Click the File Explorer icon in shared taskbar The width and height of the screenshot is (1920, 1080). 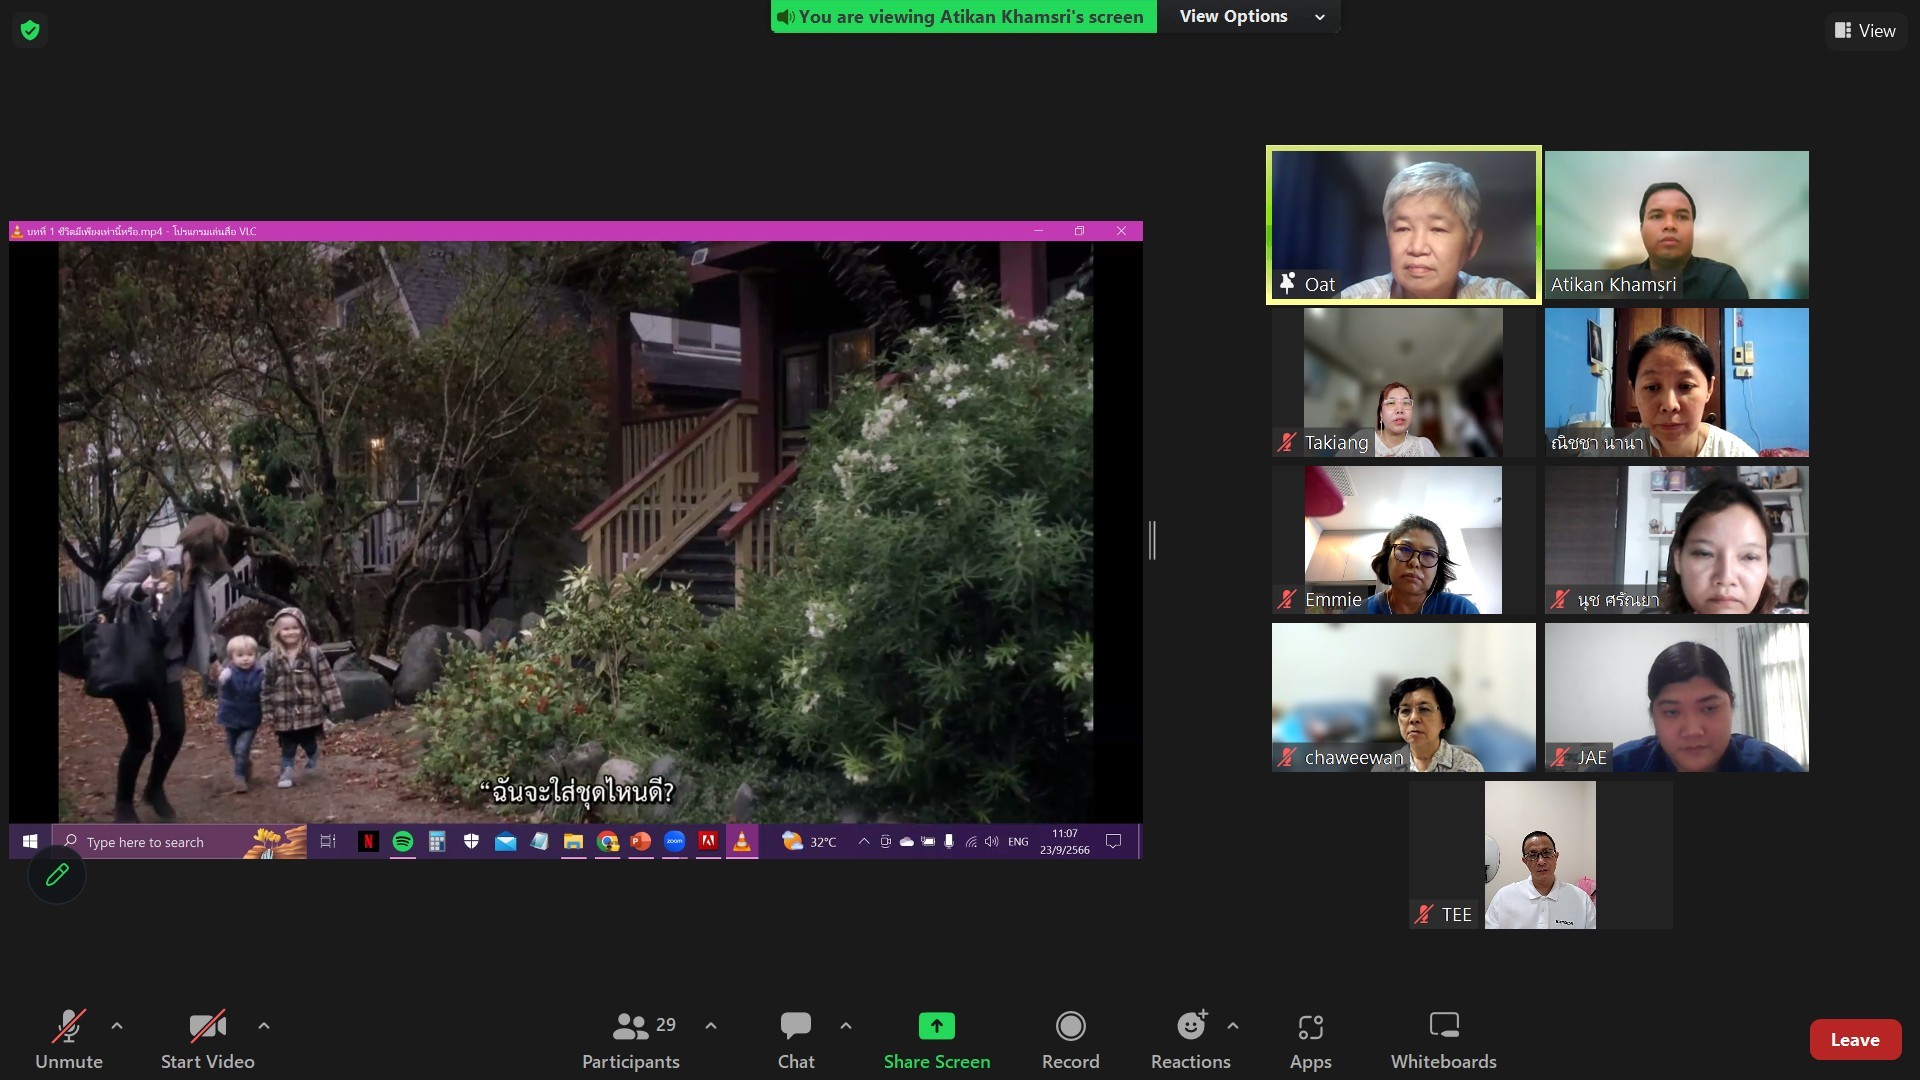click(x=573, y=842)
